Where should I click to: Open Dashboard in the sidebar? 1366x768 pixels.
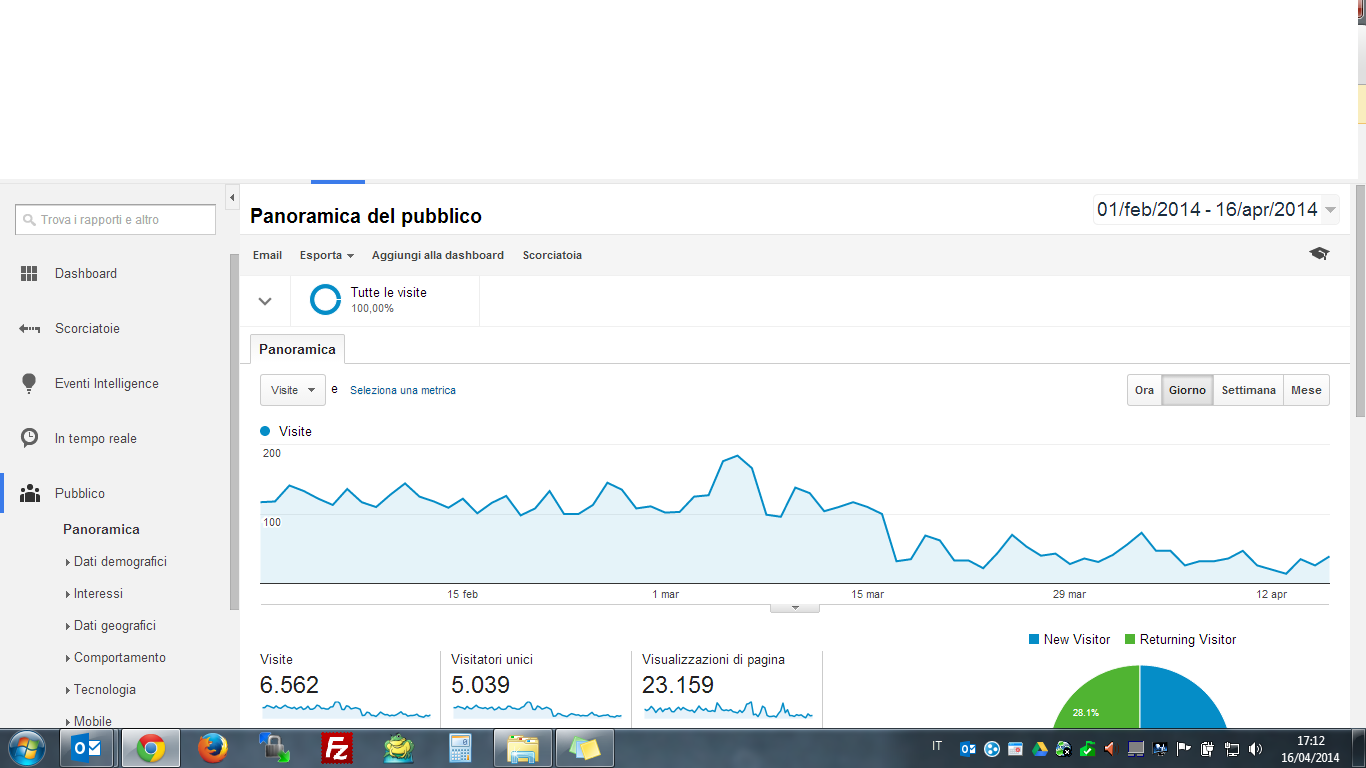86,273
